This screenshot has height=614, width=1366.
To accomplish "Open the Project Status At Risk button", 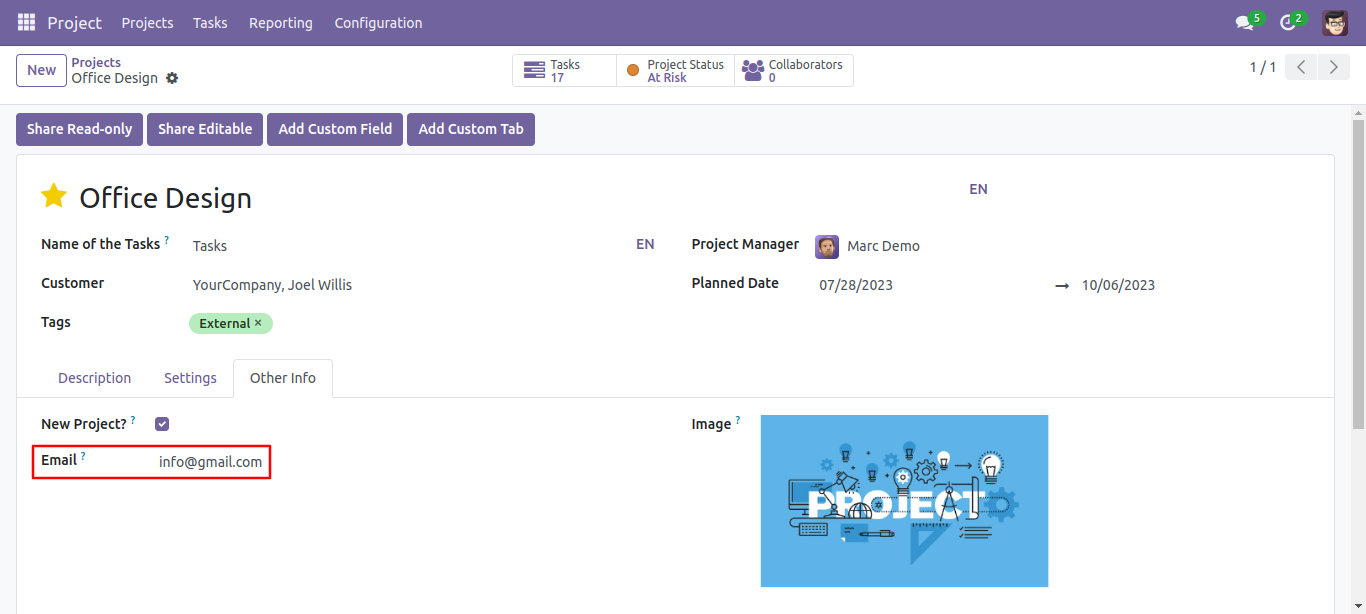I will pos(675,70).
